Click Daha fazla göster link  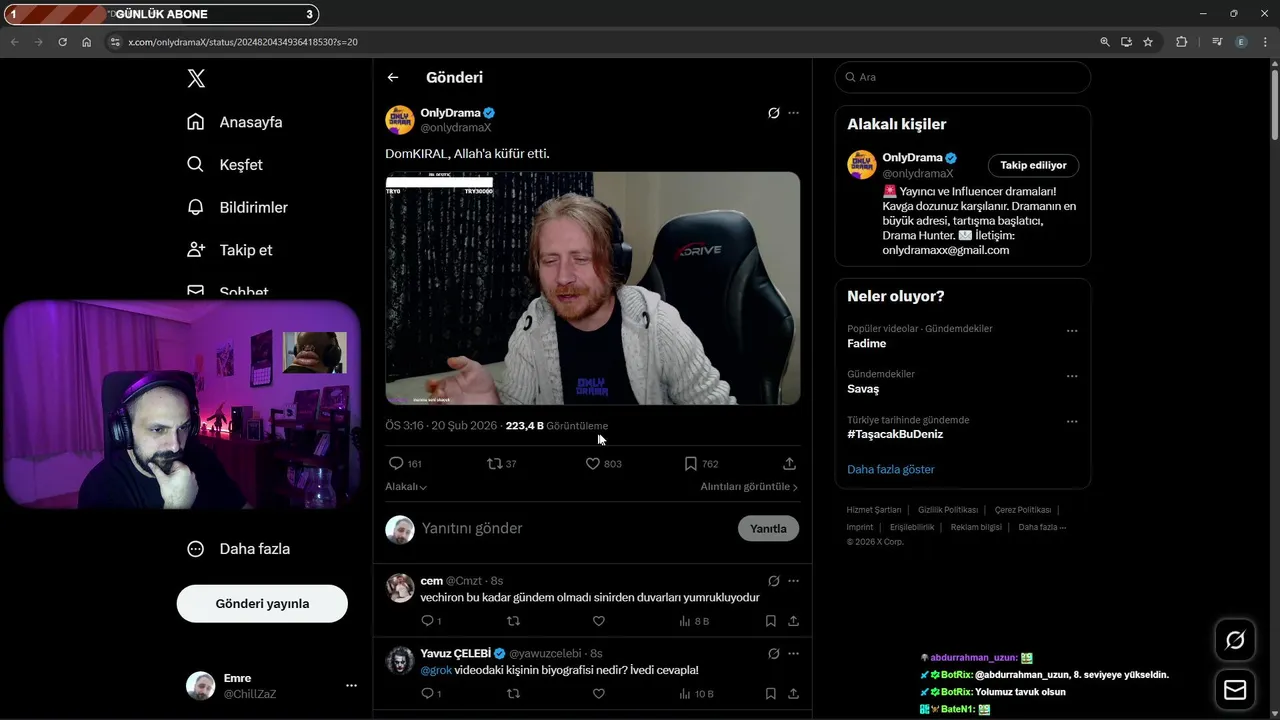coord(891,469)
